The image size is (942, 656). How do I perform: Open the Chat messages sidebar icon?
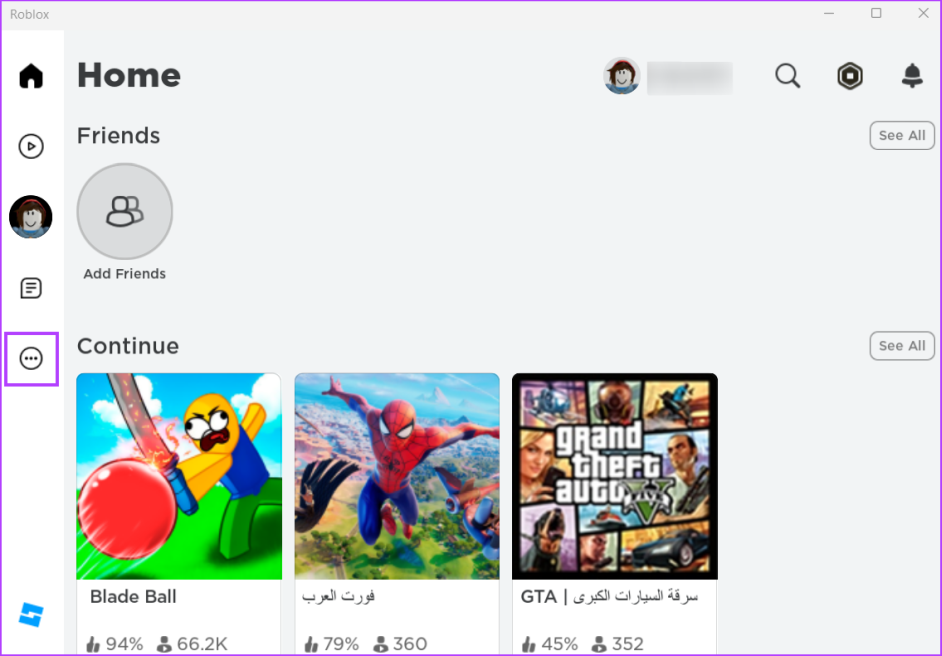coord(31,289)
